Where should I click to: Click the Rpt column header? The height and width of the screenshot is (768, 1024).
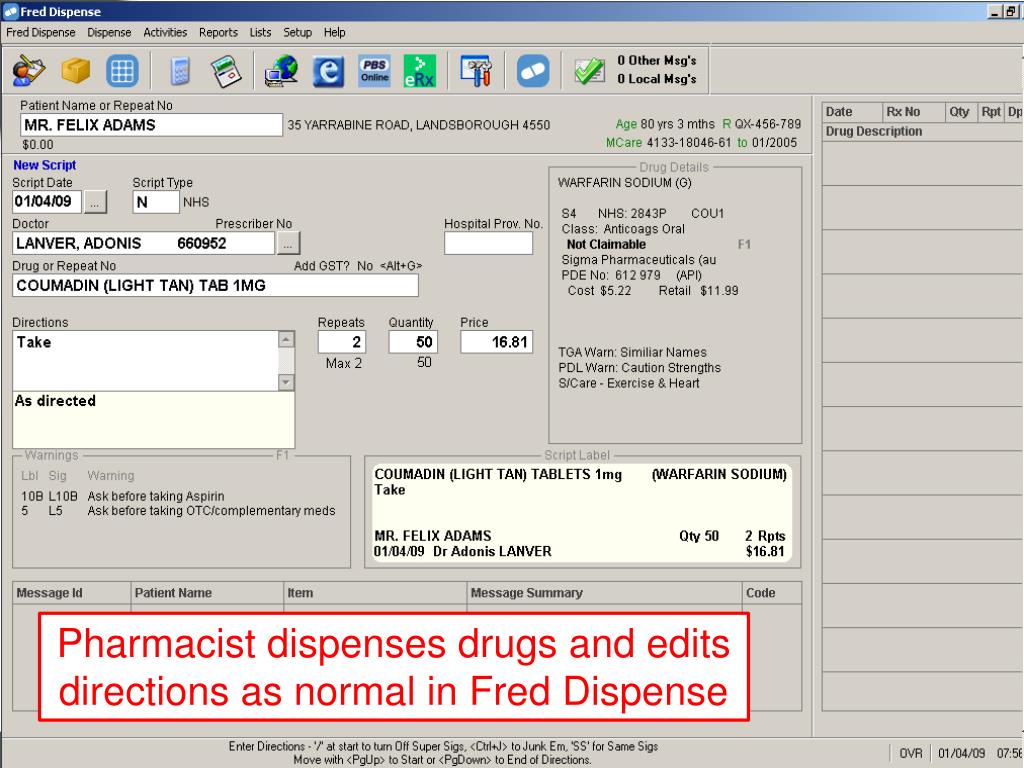pyautogui.click(x=991, y=112)
